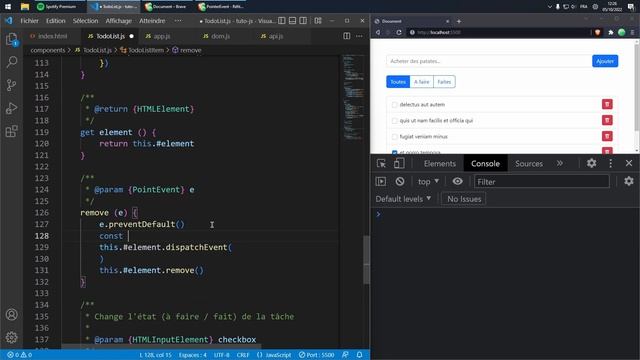Open the Search view in activity bar
Screen dimensions: 640x360
pos(11,62)
